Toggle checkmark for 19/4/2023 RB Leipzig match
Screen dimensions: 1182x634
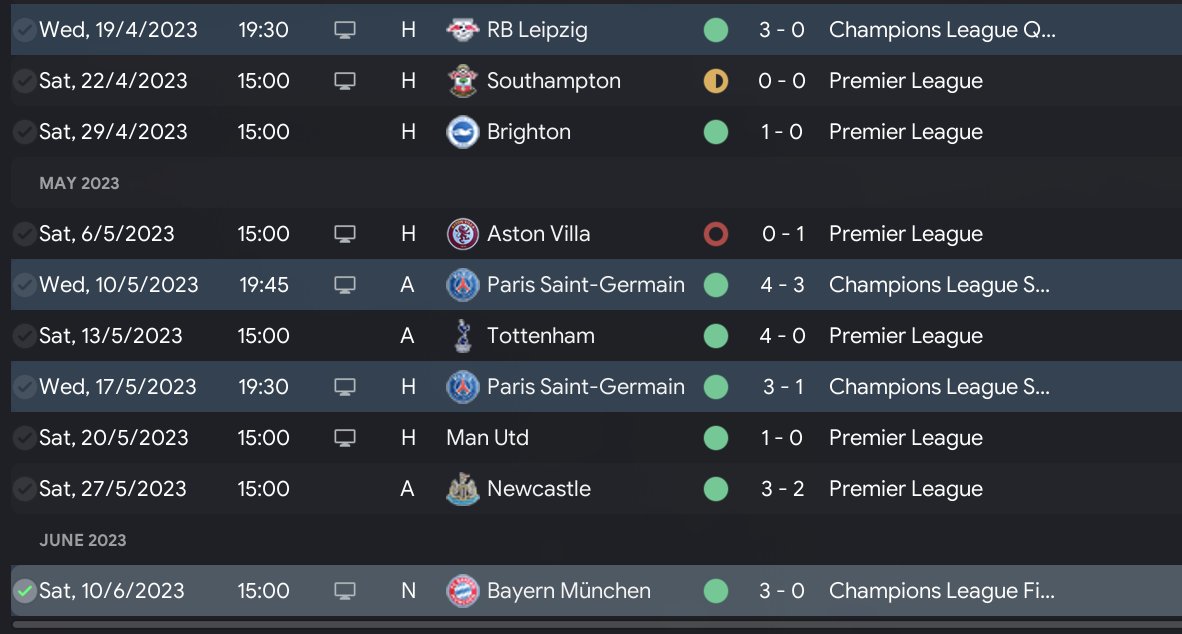[x=24, y=30]
